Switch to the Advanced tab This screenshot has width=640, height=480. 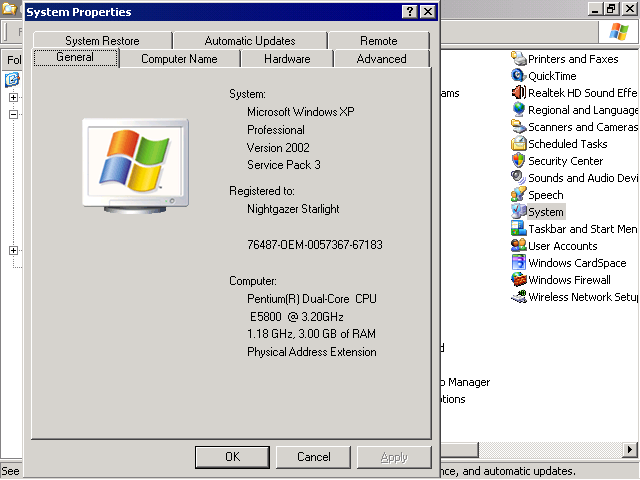[382, 59]
